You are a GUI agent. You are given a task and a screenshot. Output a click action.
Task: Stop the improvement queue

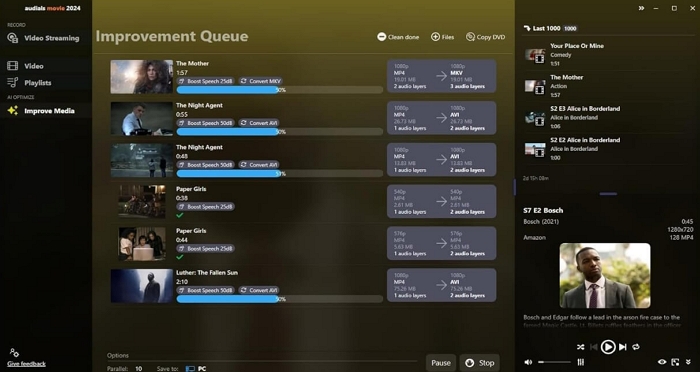[x=479, y=363]
